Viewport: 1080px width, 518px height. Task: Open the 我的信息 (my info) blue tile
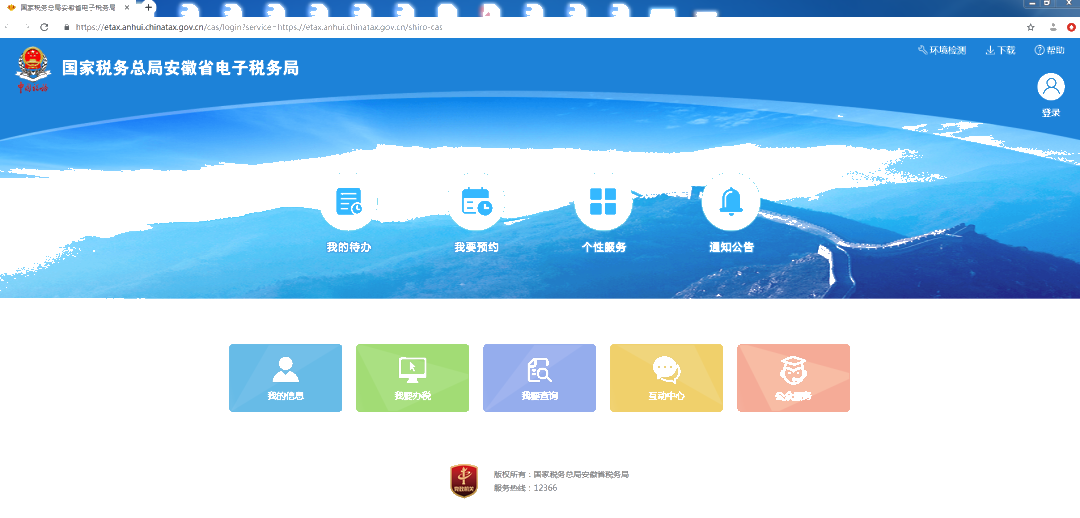[x=285, y=378]
